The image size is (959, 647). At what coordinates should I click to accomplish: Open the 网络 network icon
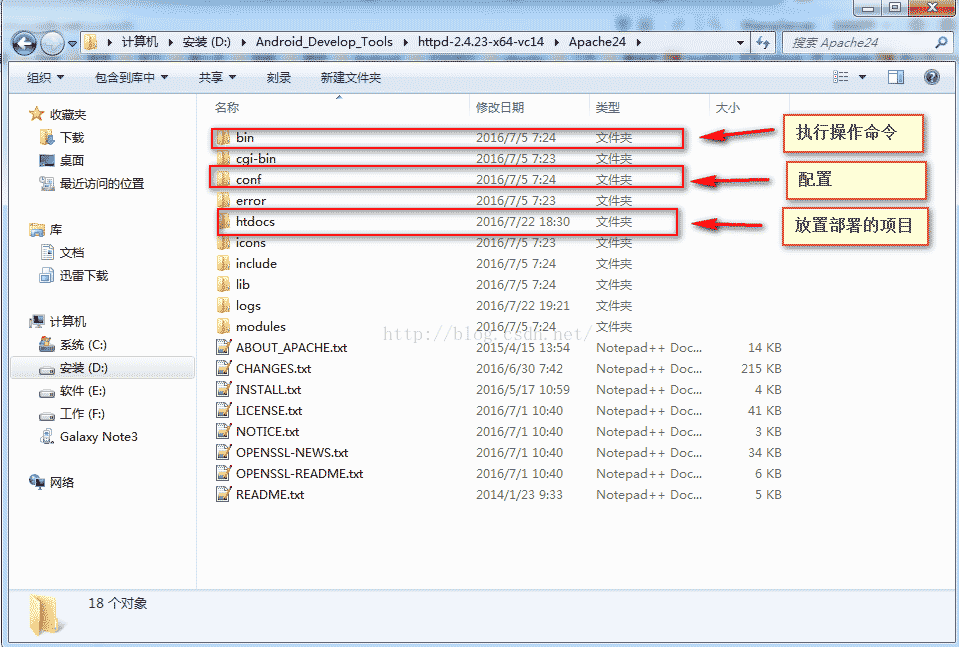click(37, 482)
